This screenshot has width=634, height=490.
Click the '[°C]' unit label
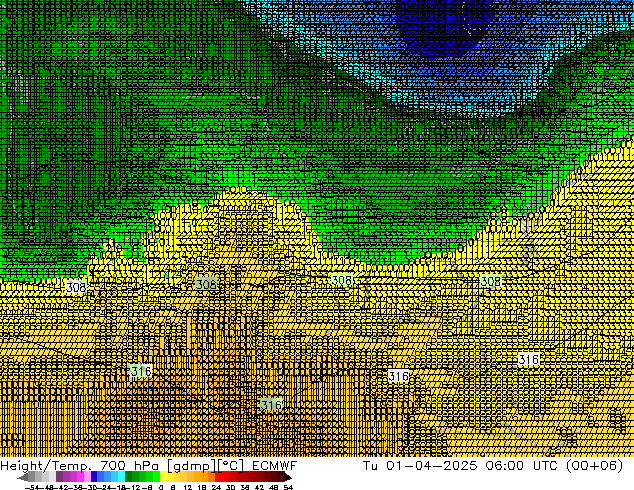(230, 466)
